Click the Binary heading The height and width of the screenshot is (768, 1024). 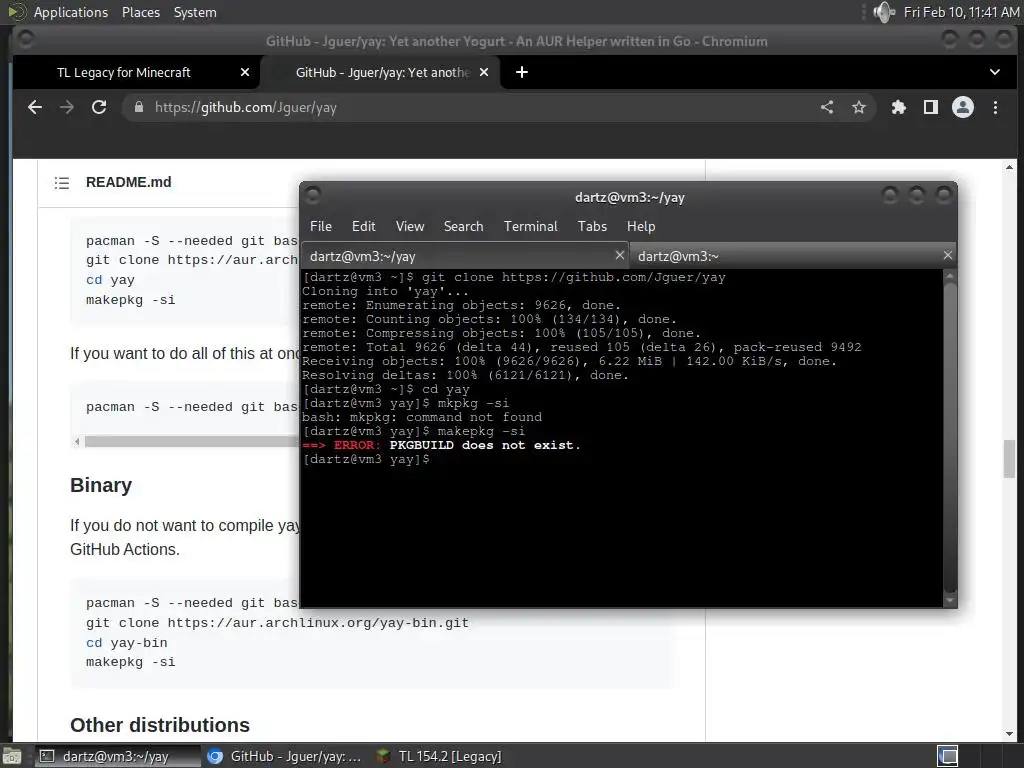pos(101,485)
